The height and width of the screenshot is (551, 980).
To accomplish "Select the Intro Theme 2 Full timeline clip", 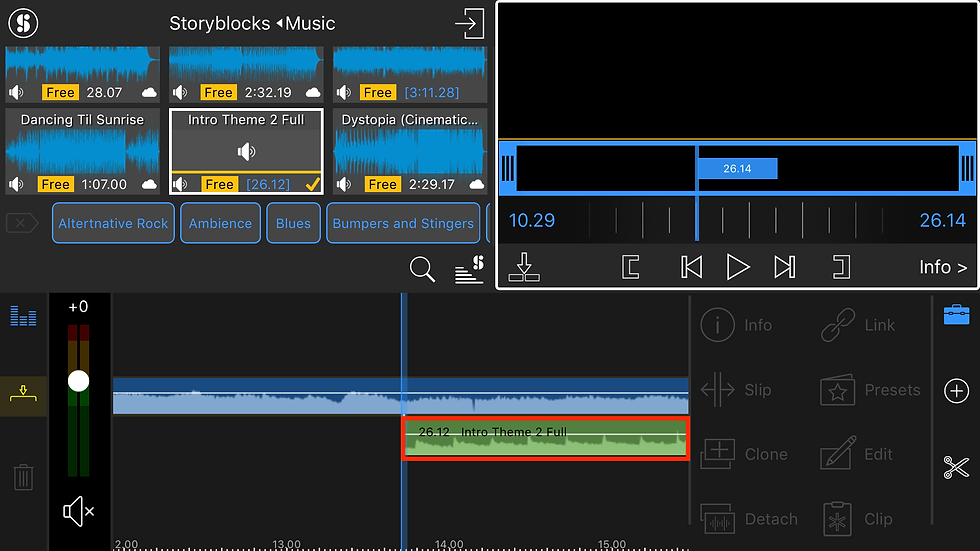I will pos(545,438).
